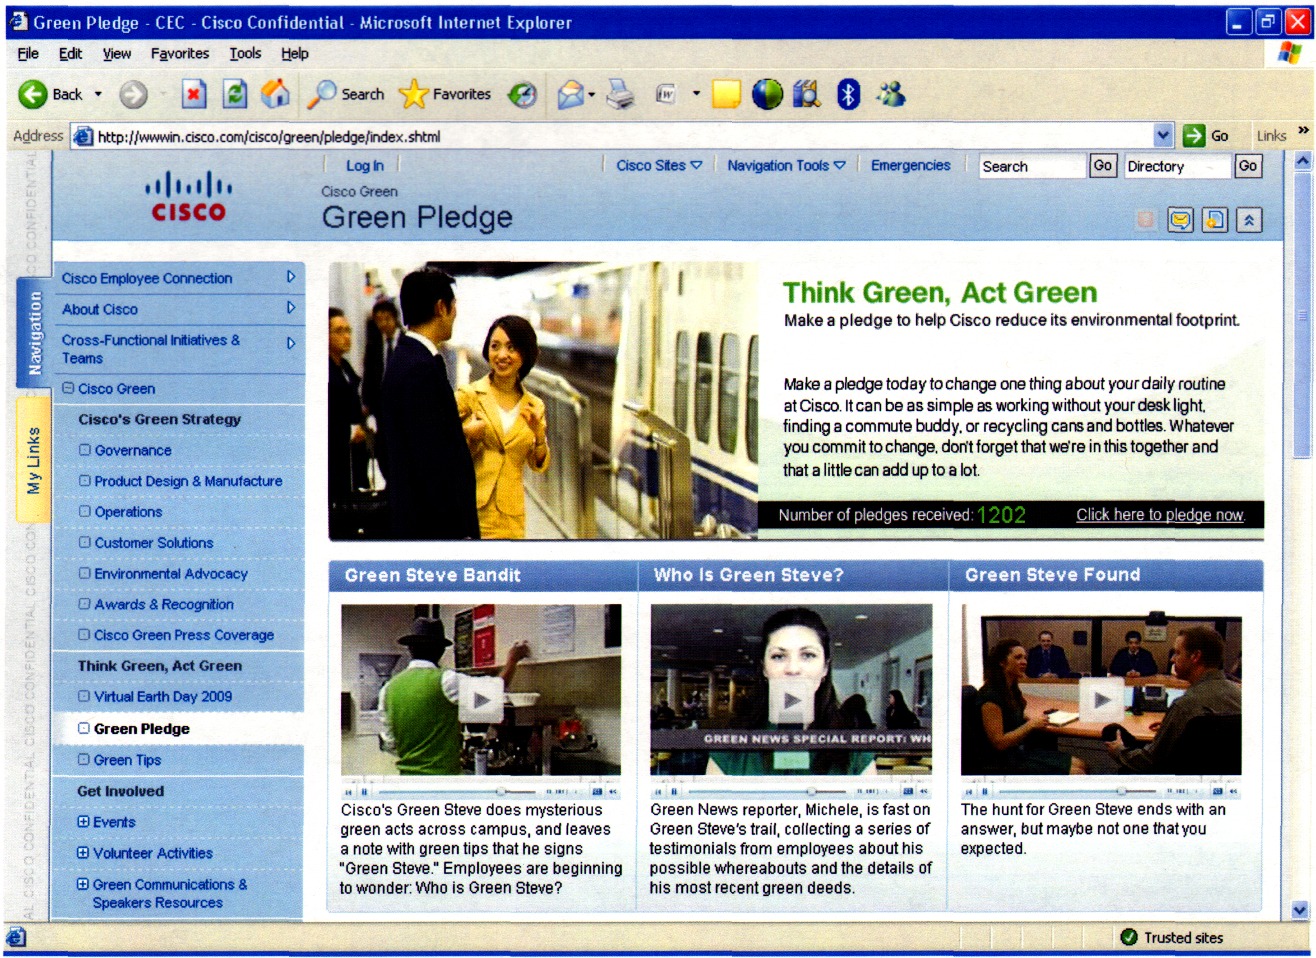Click the email this page icon

tap(1180, 220)
